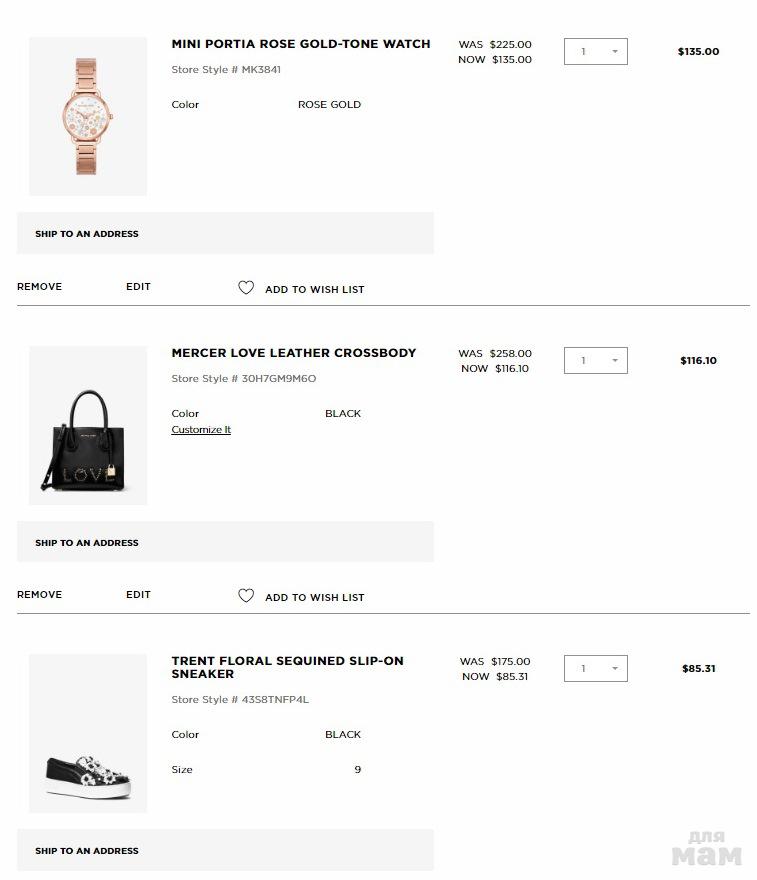The height and width of the screenshot is (880, 757).
Task: Open the quantity dropdown for the Mercer crossbody
Action: (x=596, y=361)
